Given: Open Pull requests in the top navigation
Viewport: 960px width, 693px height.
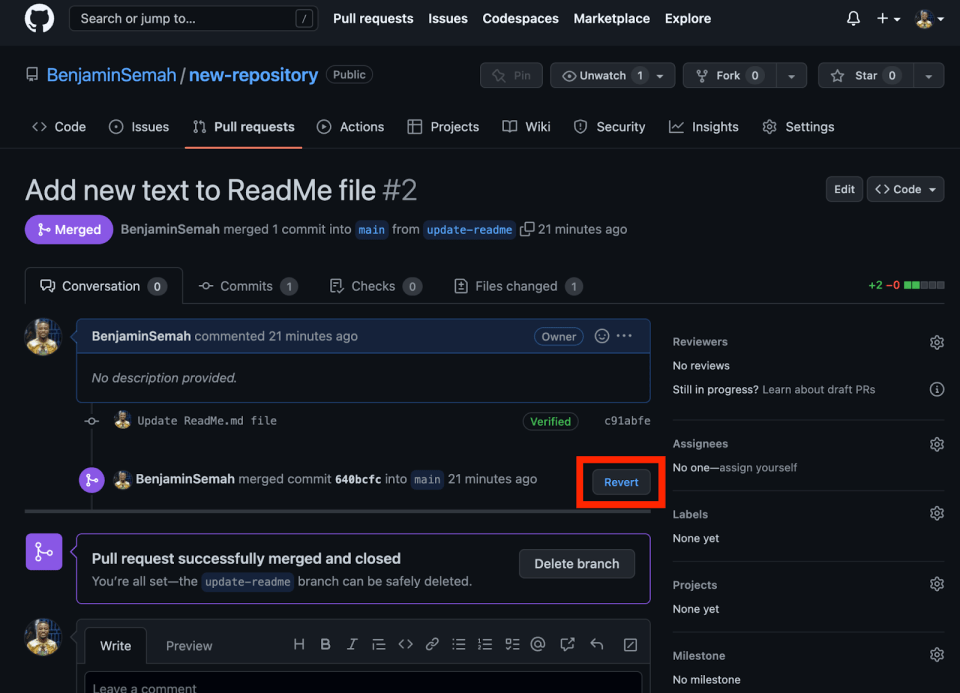Looking at the screenshot, I should 373,18.
